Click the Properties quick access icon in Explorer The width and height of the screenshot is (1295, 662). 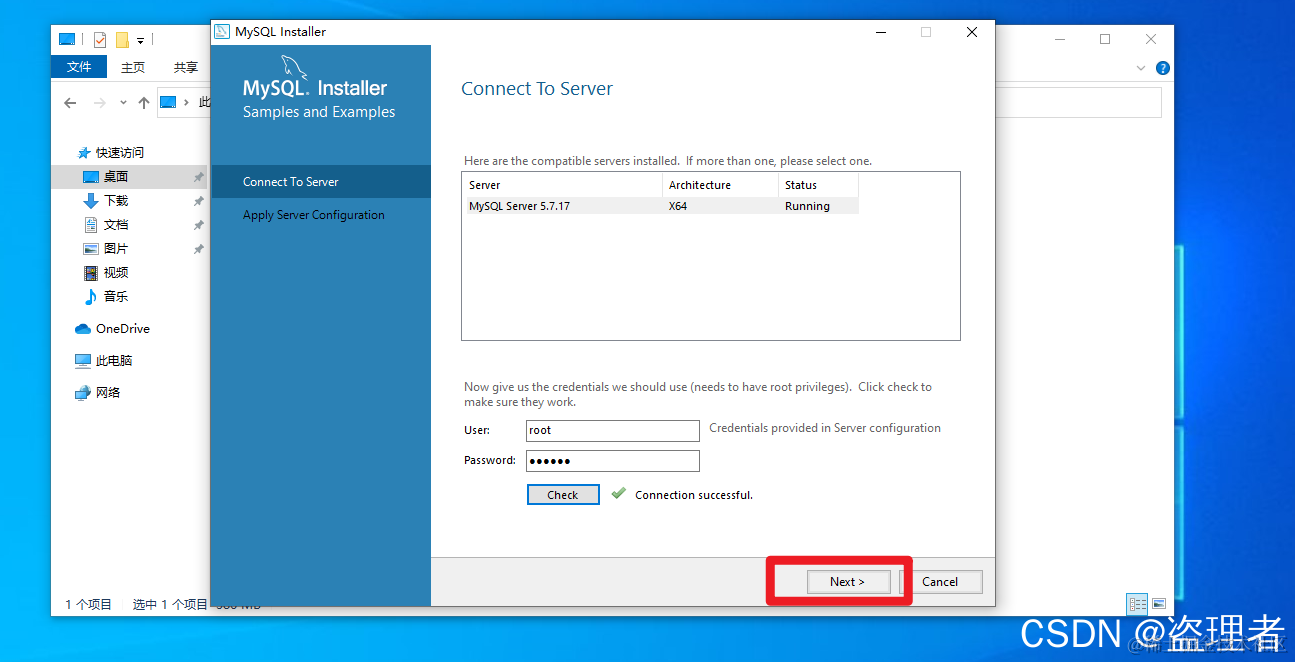[x=100, y=40]
